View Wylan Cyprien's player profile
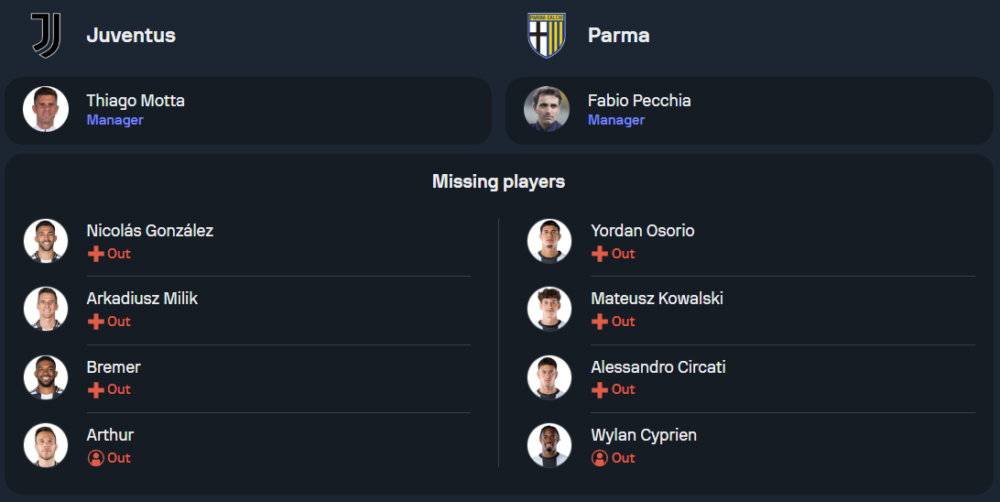Screen dimensions: 1000x502 pos(643,435)
